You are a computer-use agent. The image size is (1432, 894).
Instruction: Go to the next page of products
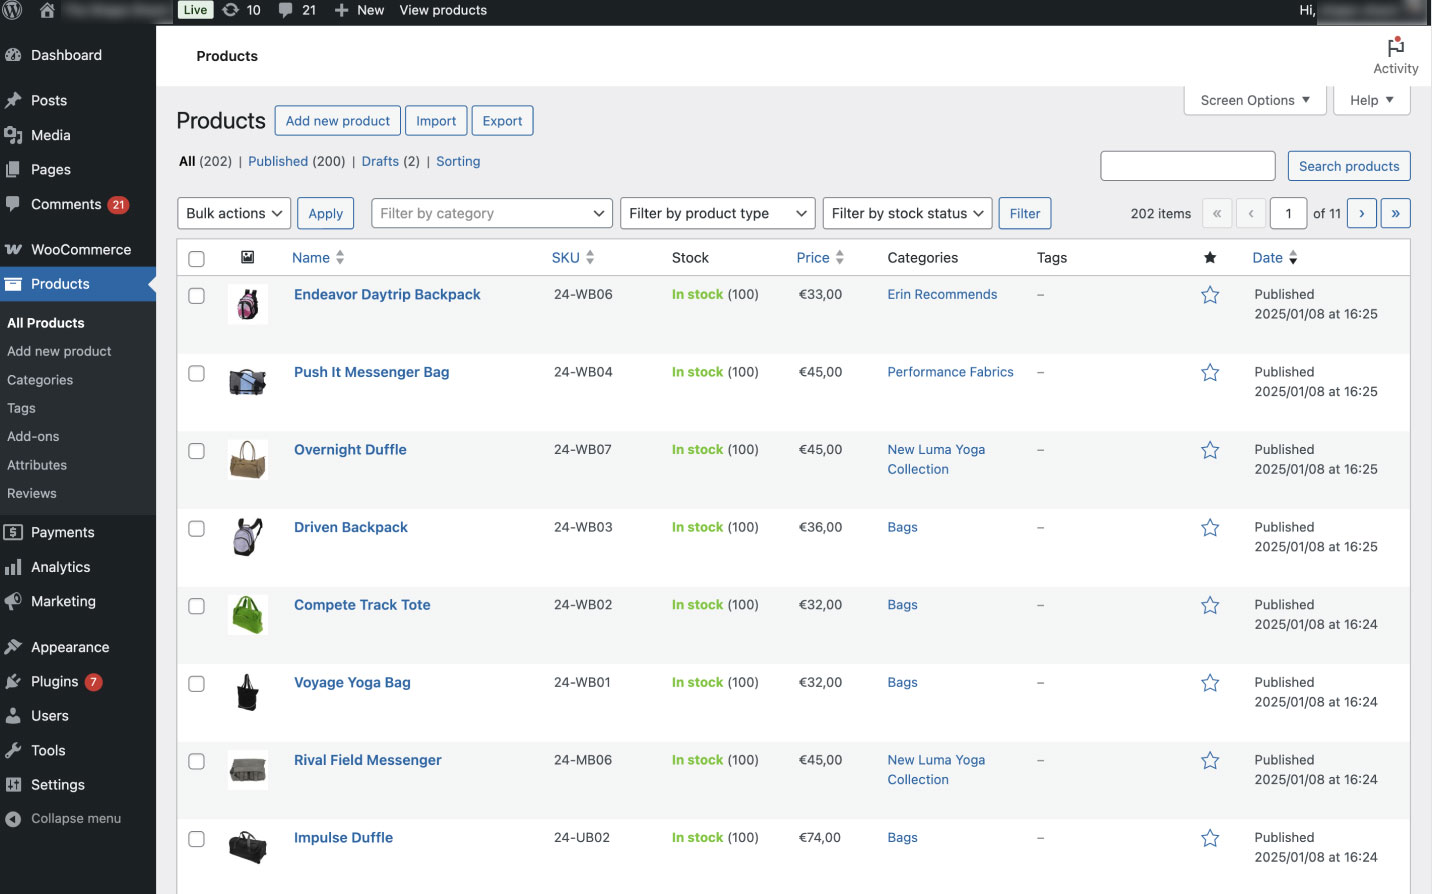[1362, 213]
